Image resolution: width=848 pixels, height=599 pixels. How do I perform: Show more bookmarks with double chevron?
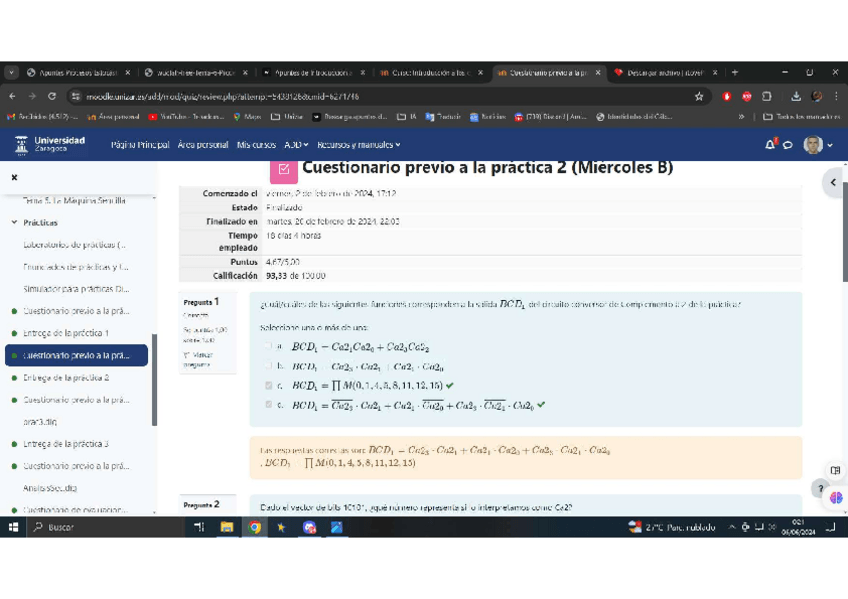[741, 116]
